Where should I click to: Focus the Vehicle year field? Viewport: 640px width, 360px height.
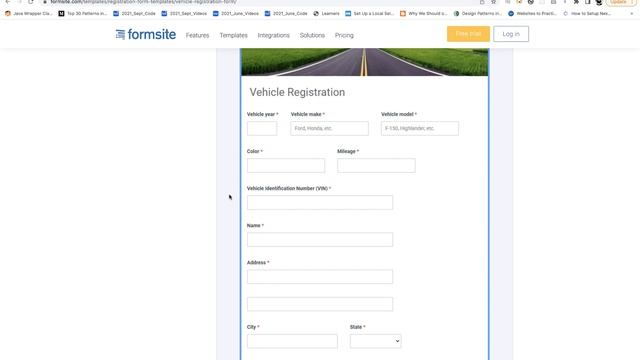point(262,129)
